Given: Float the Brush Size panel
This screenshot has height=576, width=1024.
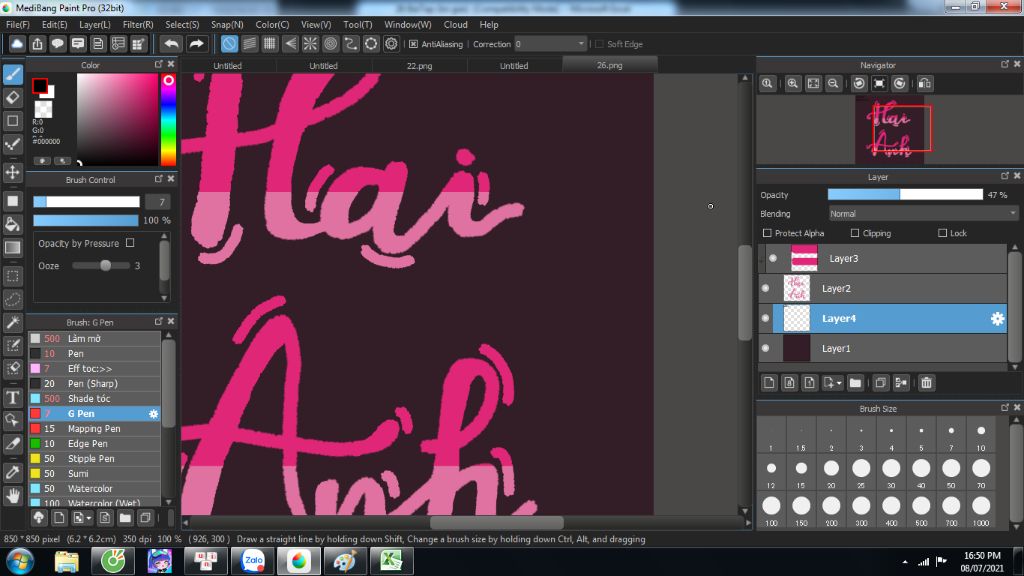Looking at the screenshot, I should click(x=1004, y=408).
